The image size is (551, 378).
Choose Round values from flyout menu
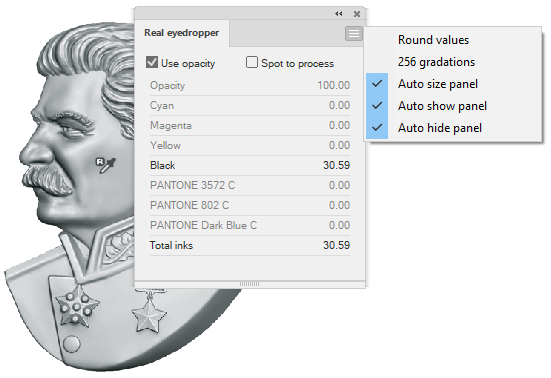click(x=433, y=40)
